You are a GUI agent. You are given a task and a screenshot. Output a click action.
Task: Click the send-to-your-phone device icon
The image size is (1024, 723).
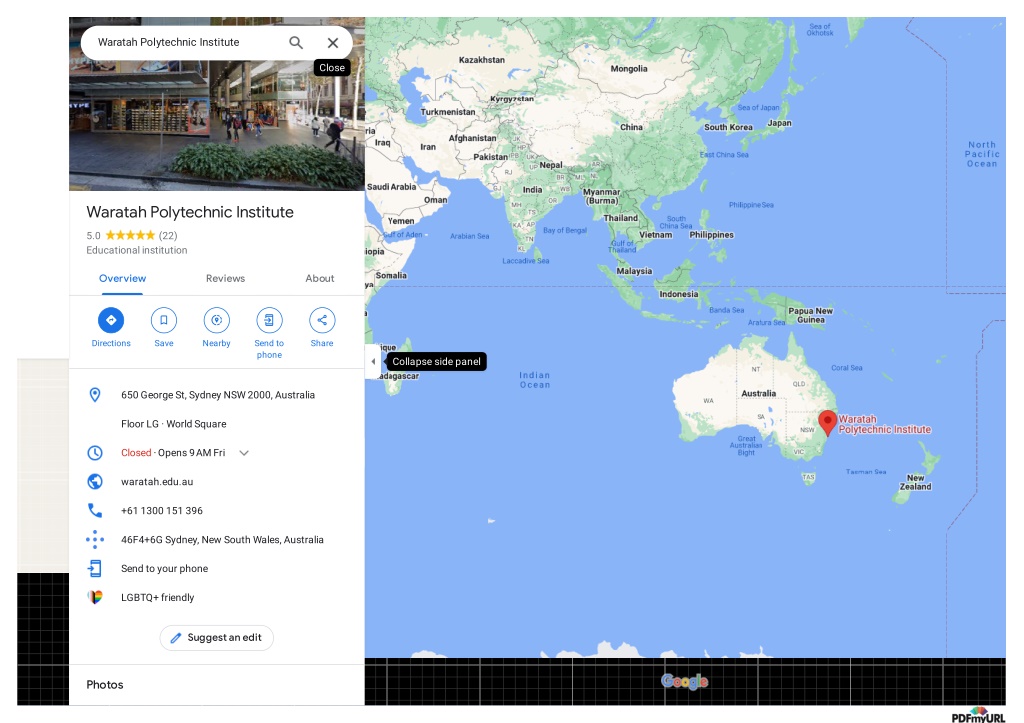coord(95,568)
